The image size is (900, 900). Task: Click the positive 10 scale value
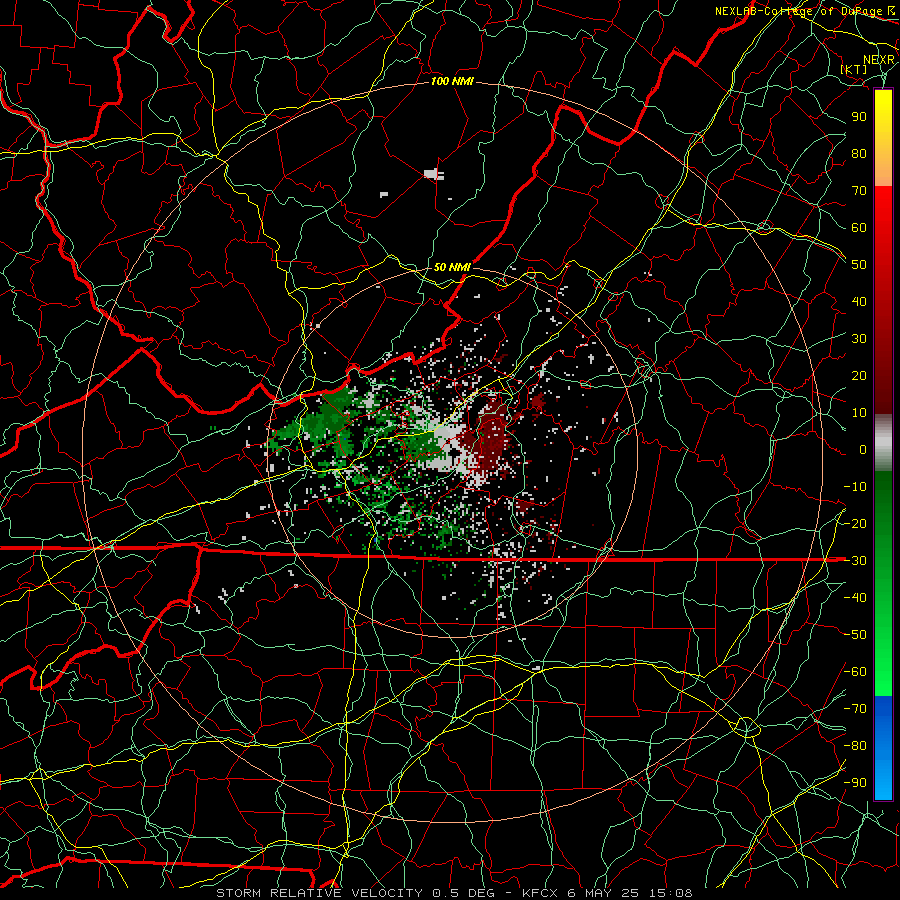pyautogui.click(x=859, y=413)
